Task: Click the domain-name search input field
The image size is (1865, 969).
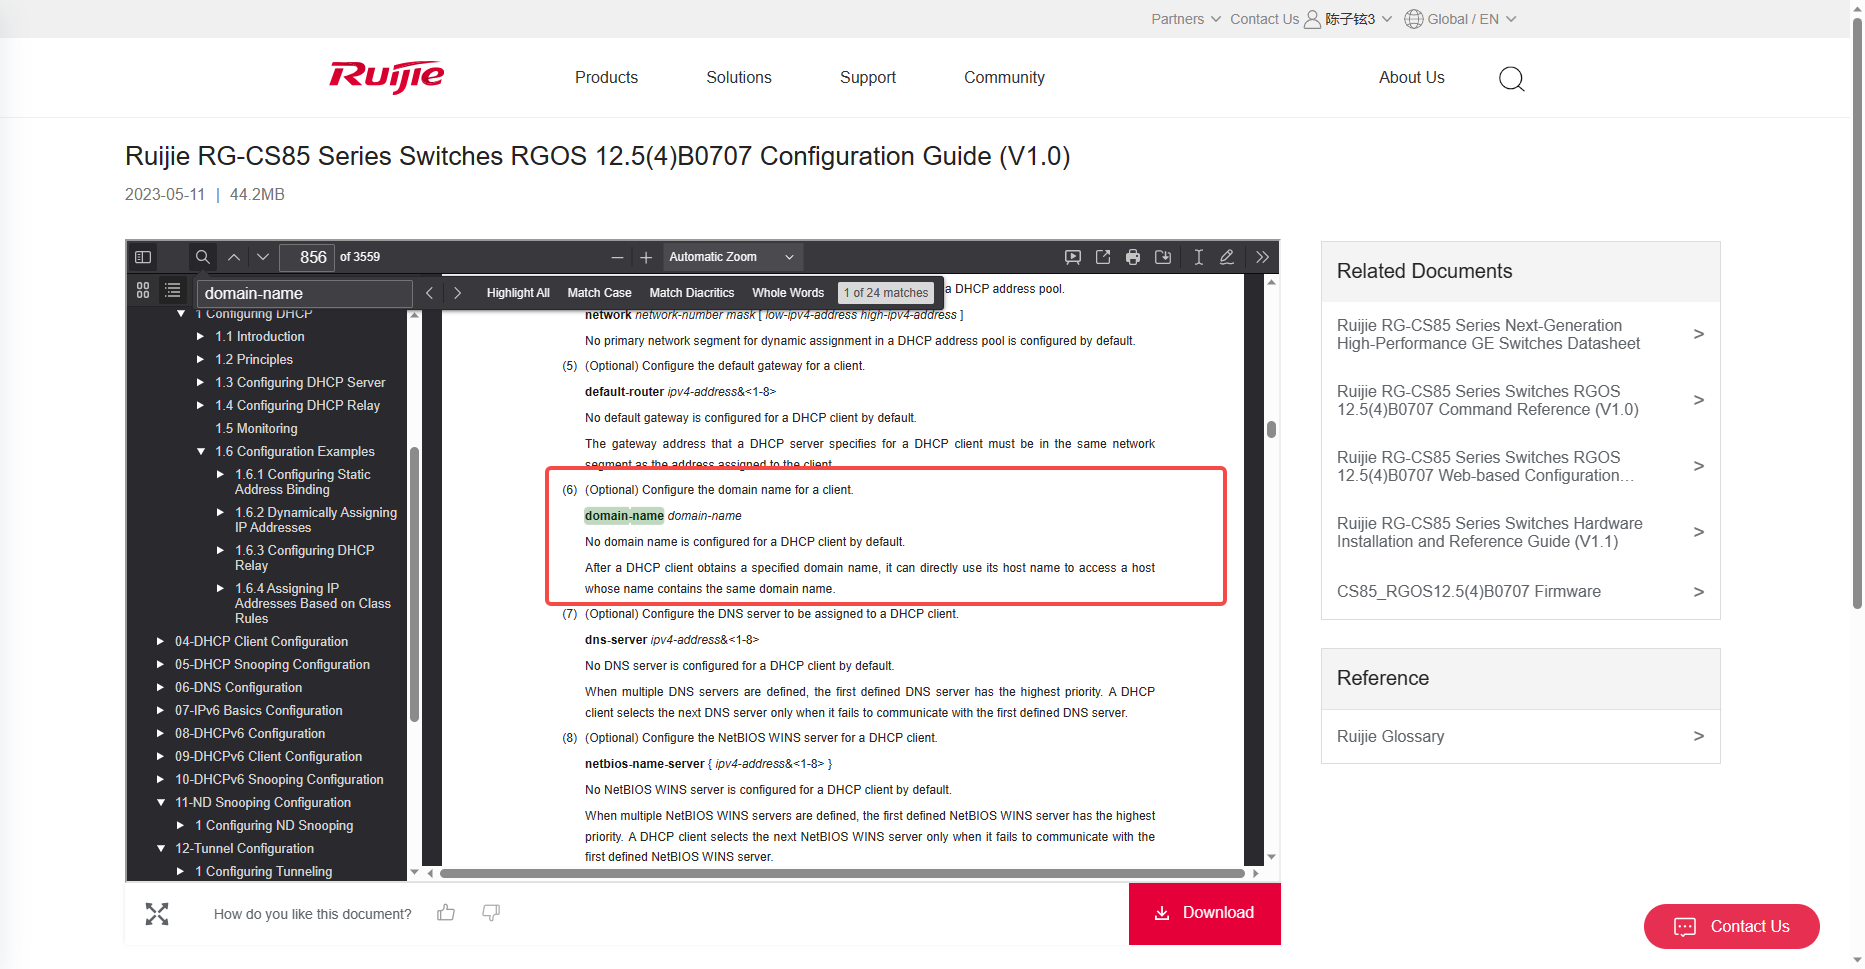Action: (x=305, y=293)
